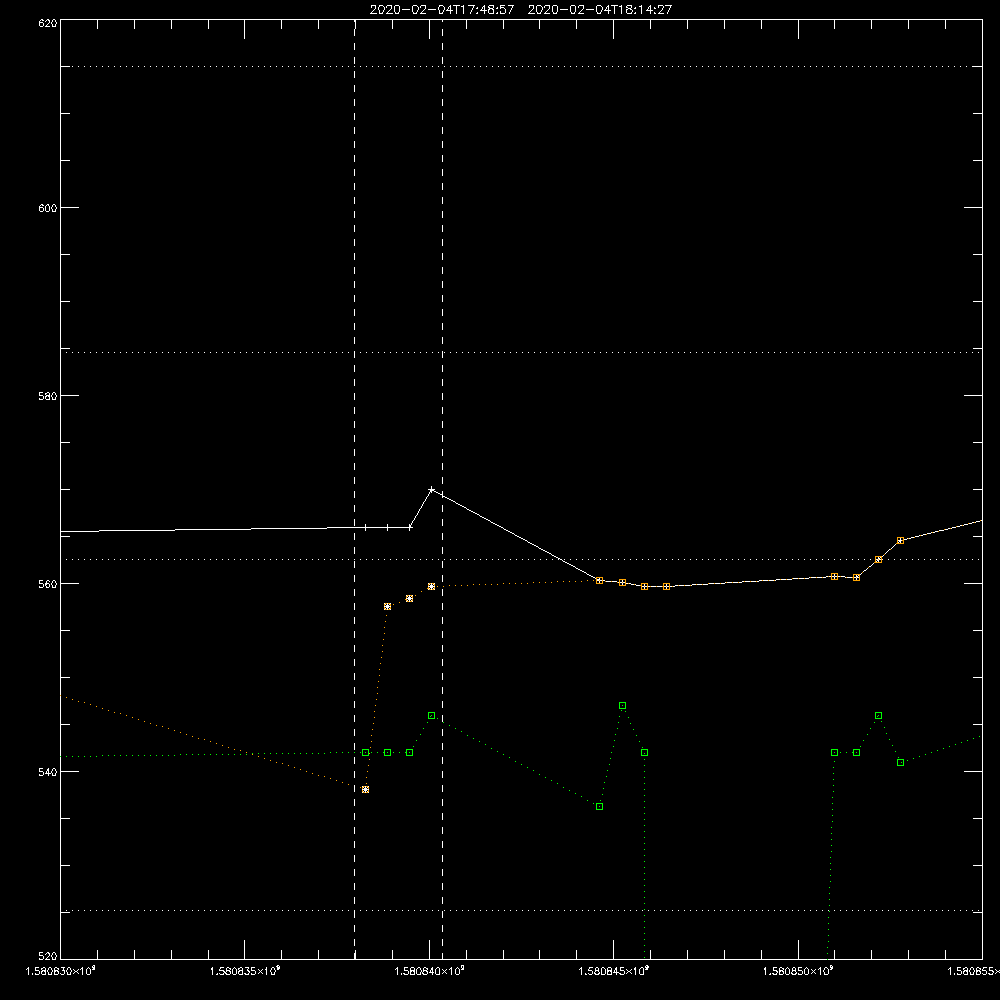Pick the topmost green square marker near 547
This screenshot has height=1000, width=1000.
(622, 706)
